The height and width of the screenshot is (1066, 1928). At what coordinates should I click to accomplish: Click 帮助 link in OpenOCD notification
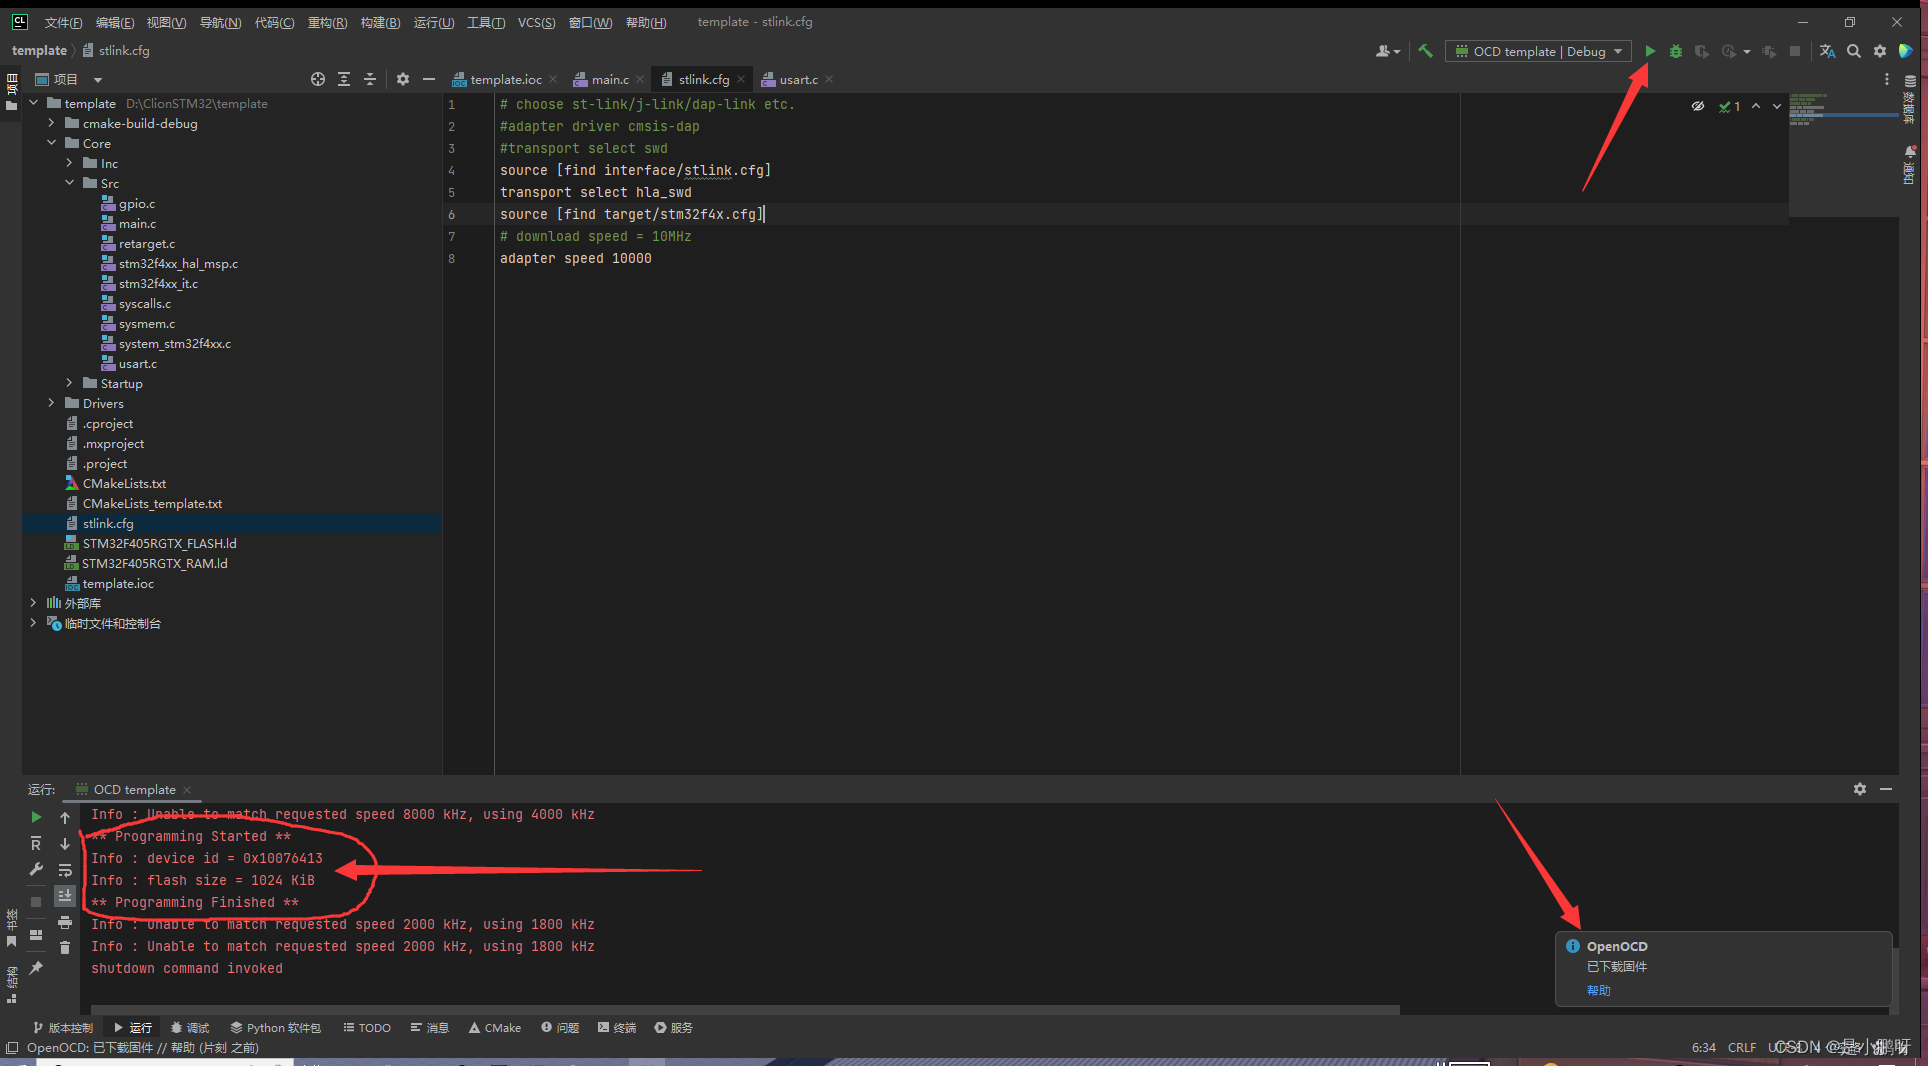1598,990
